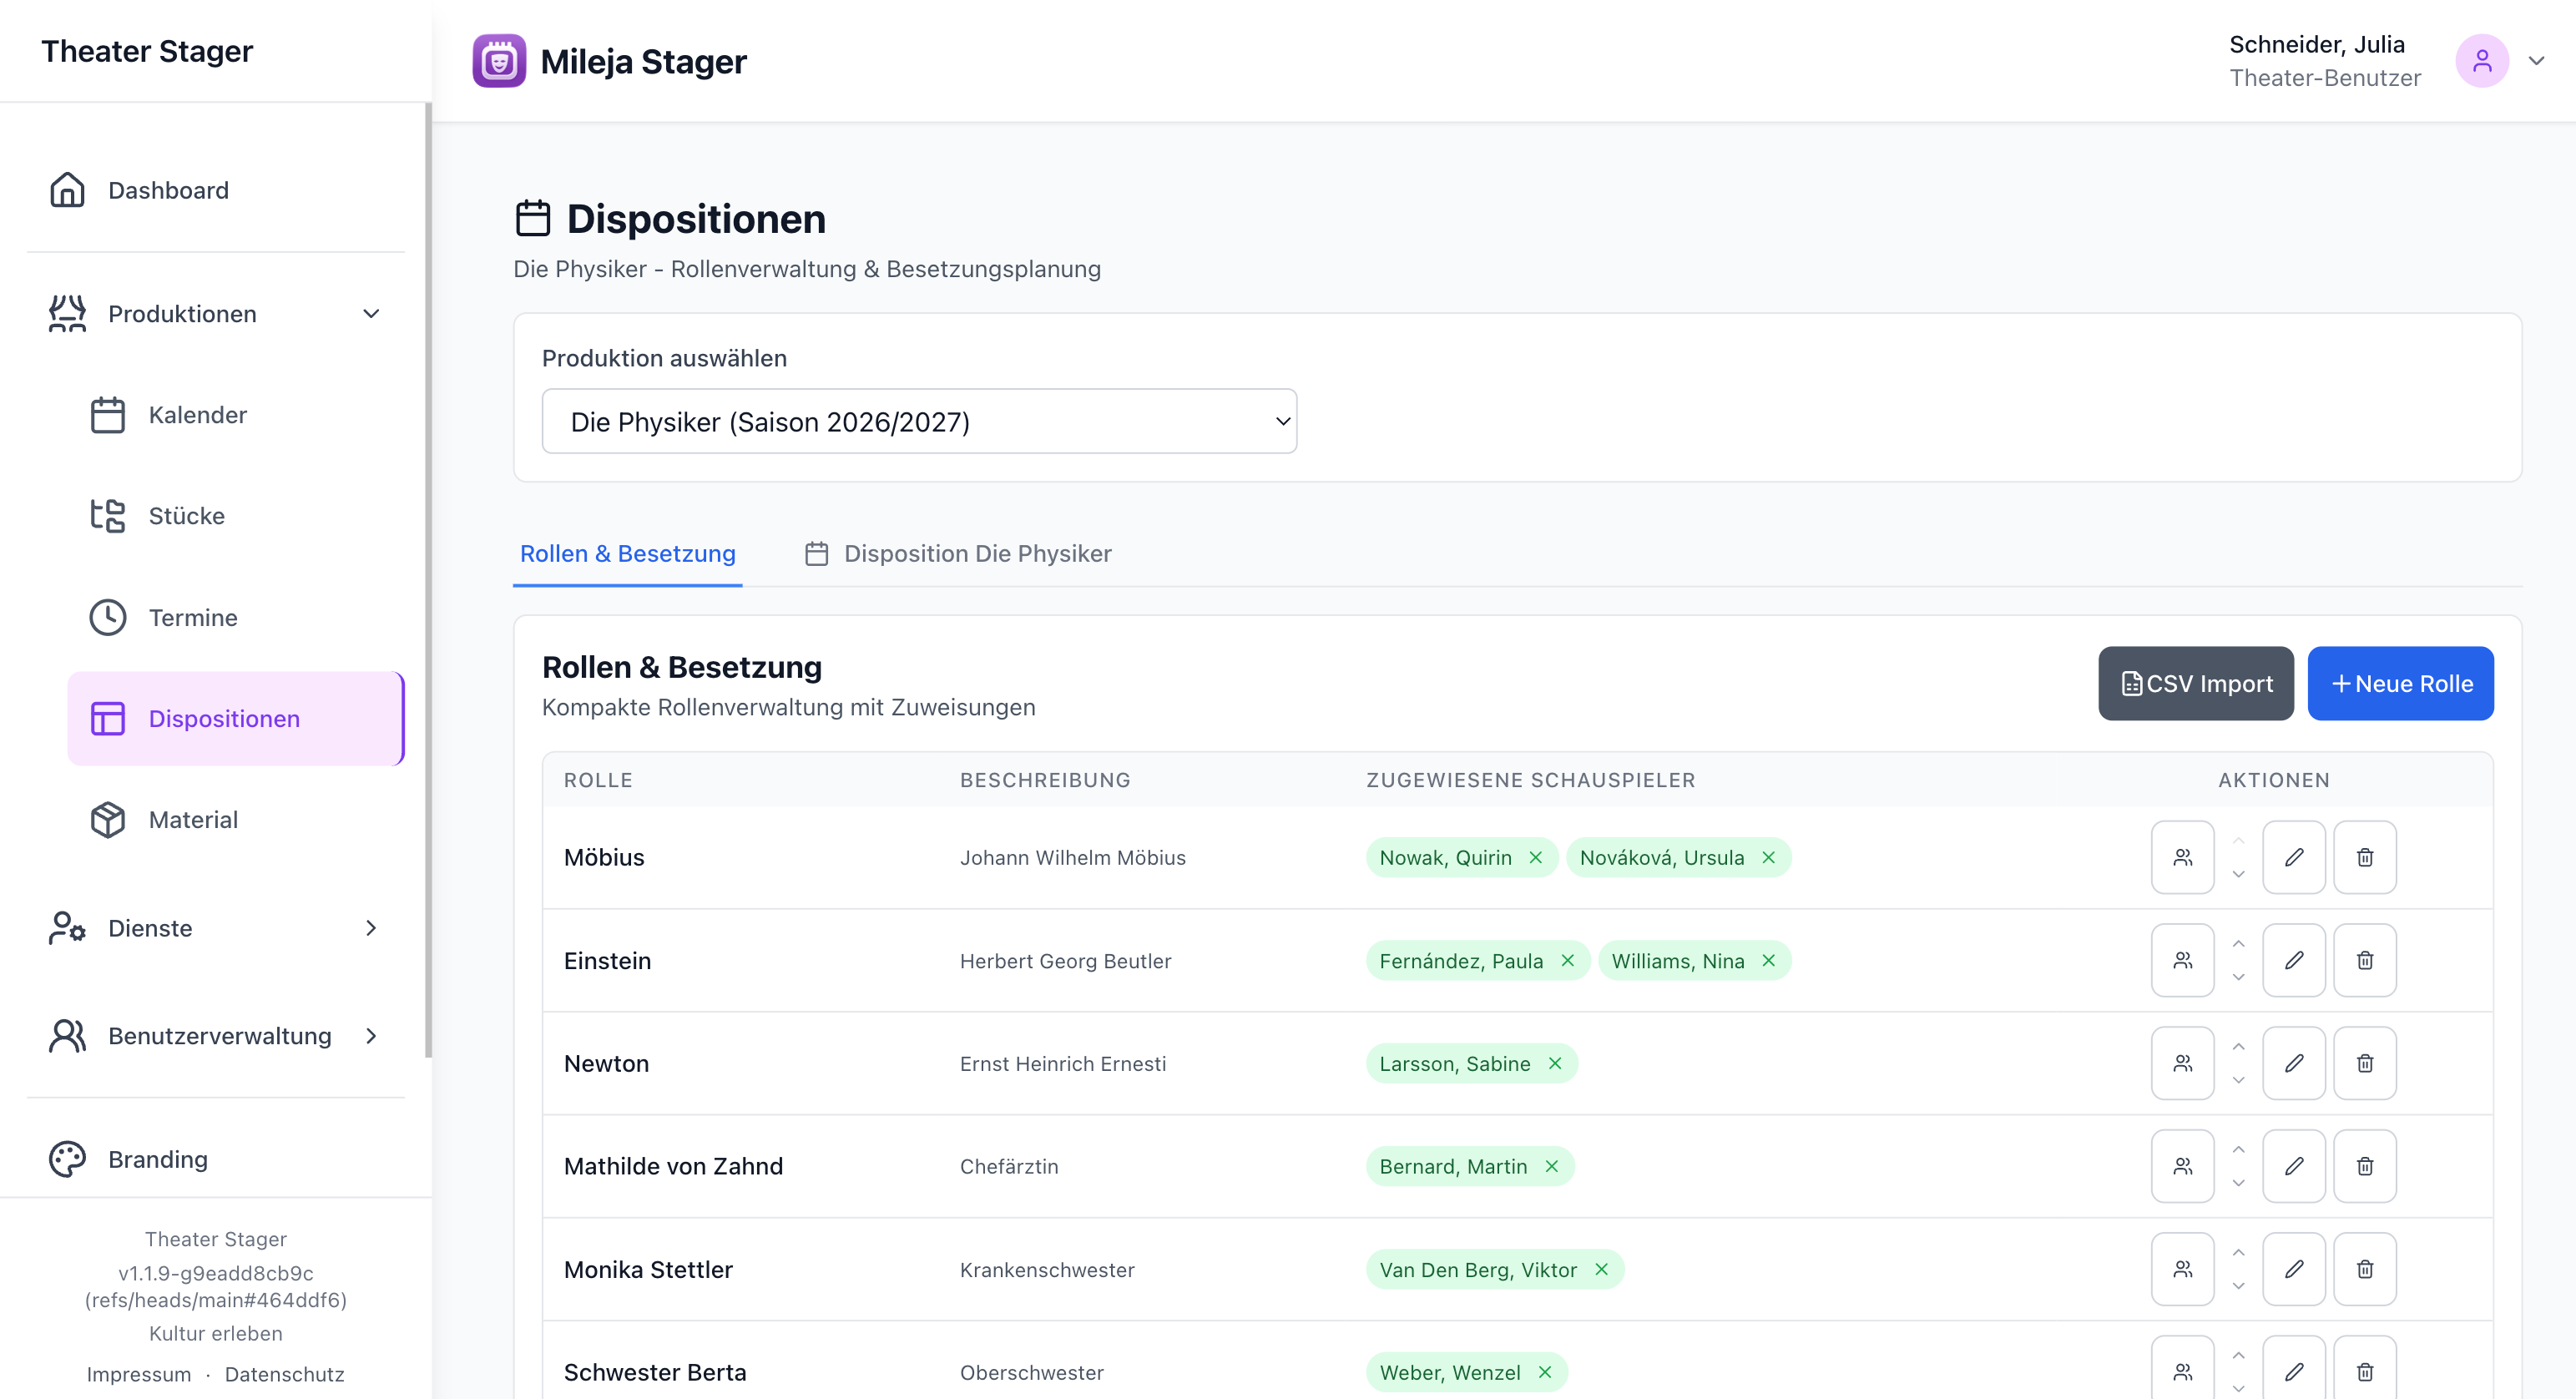
Task: Click the CSV Import button
Action: point(2195,684)
